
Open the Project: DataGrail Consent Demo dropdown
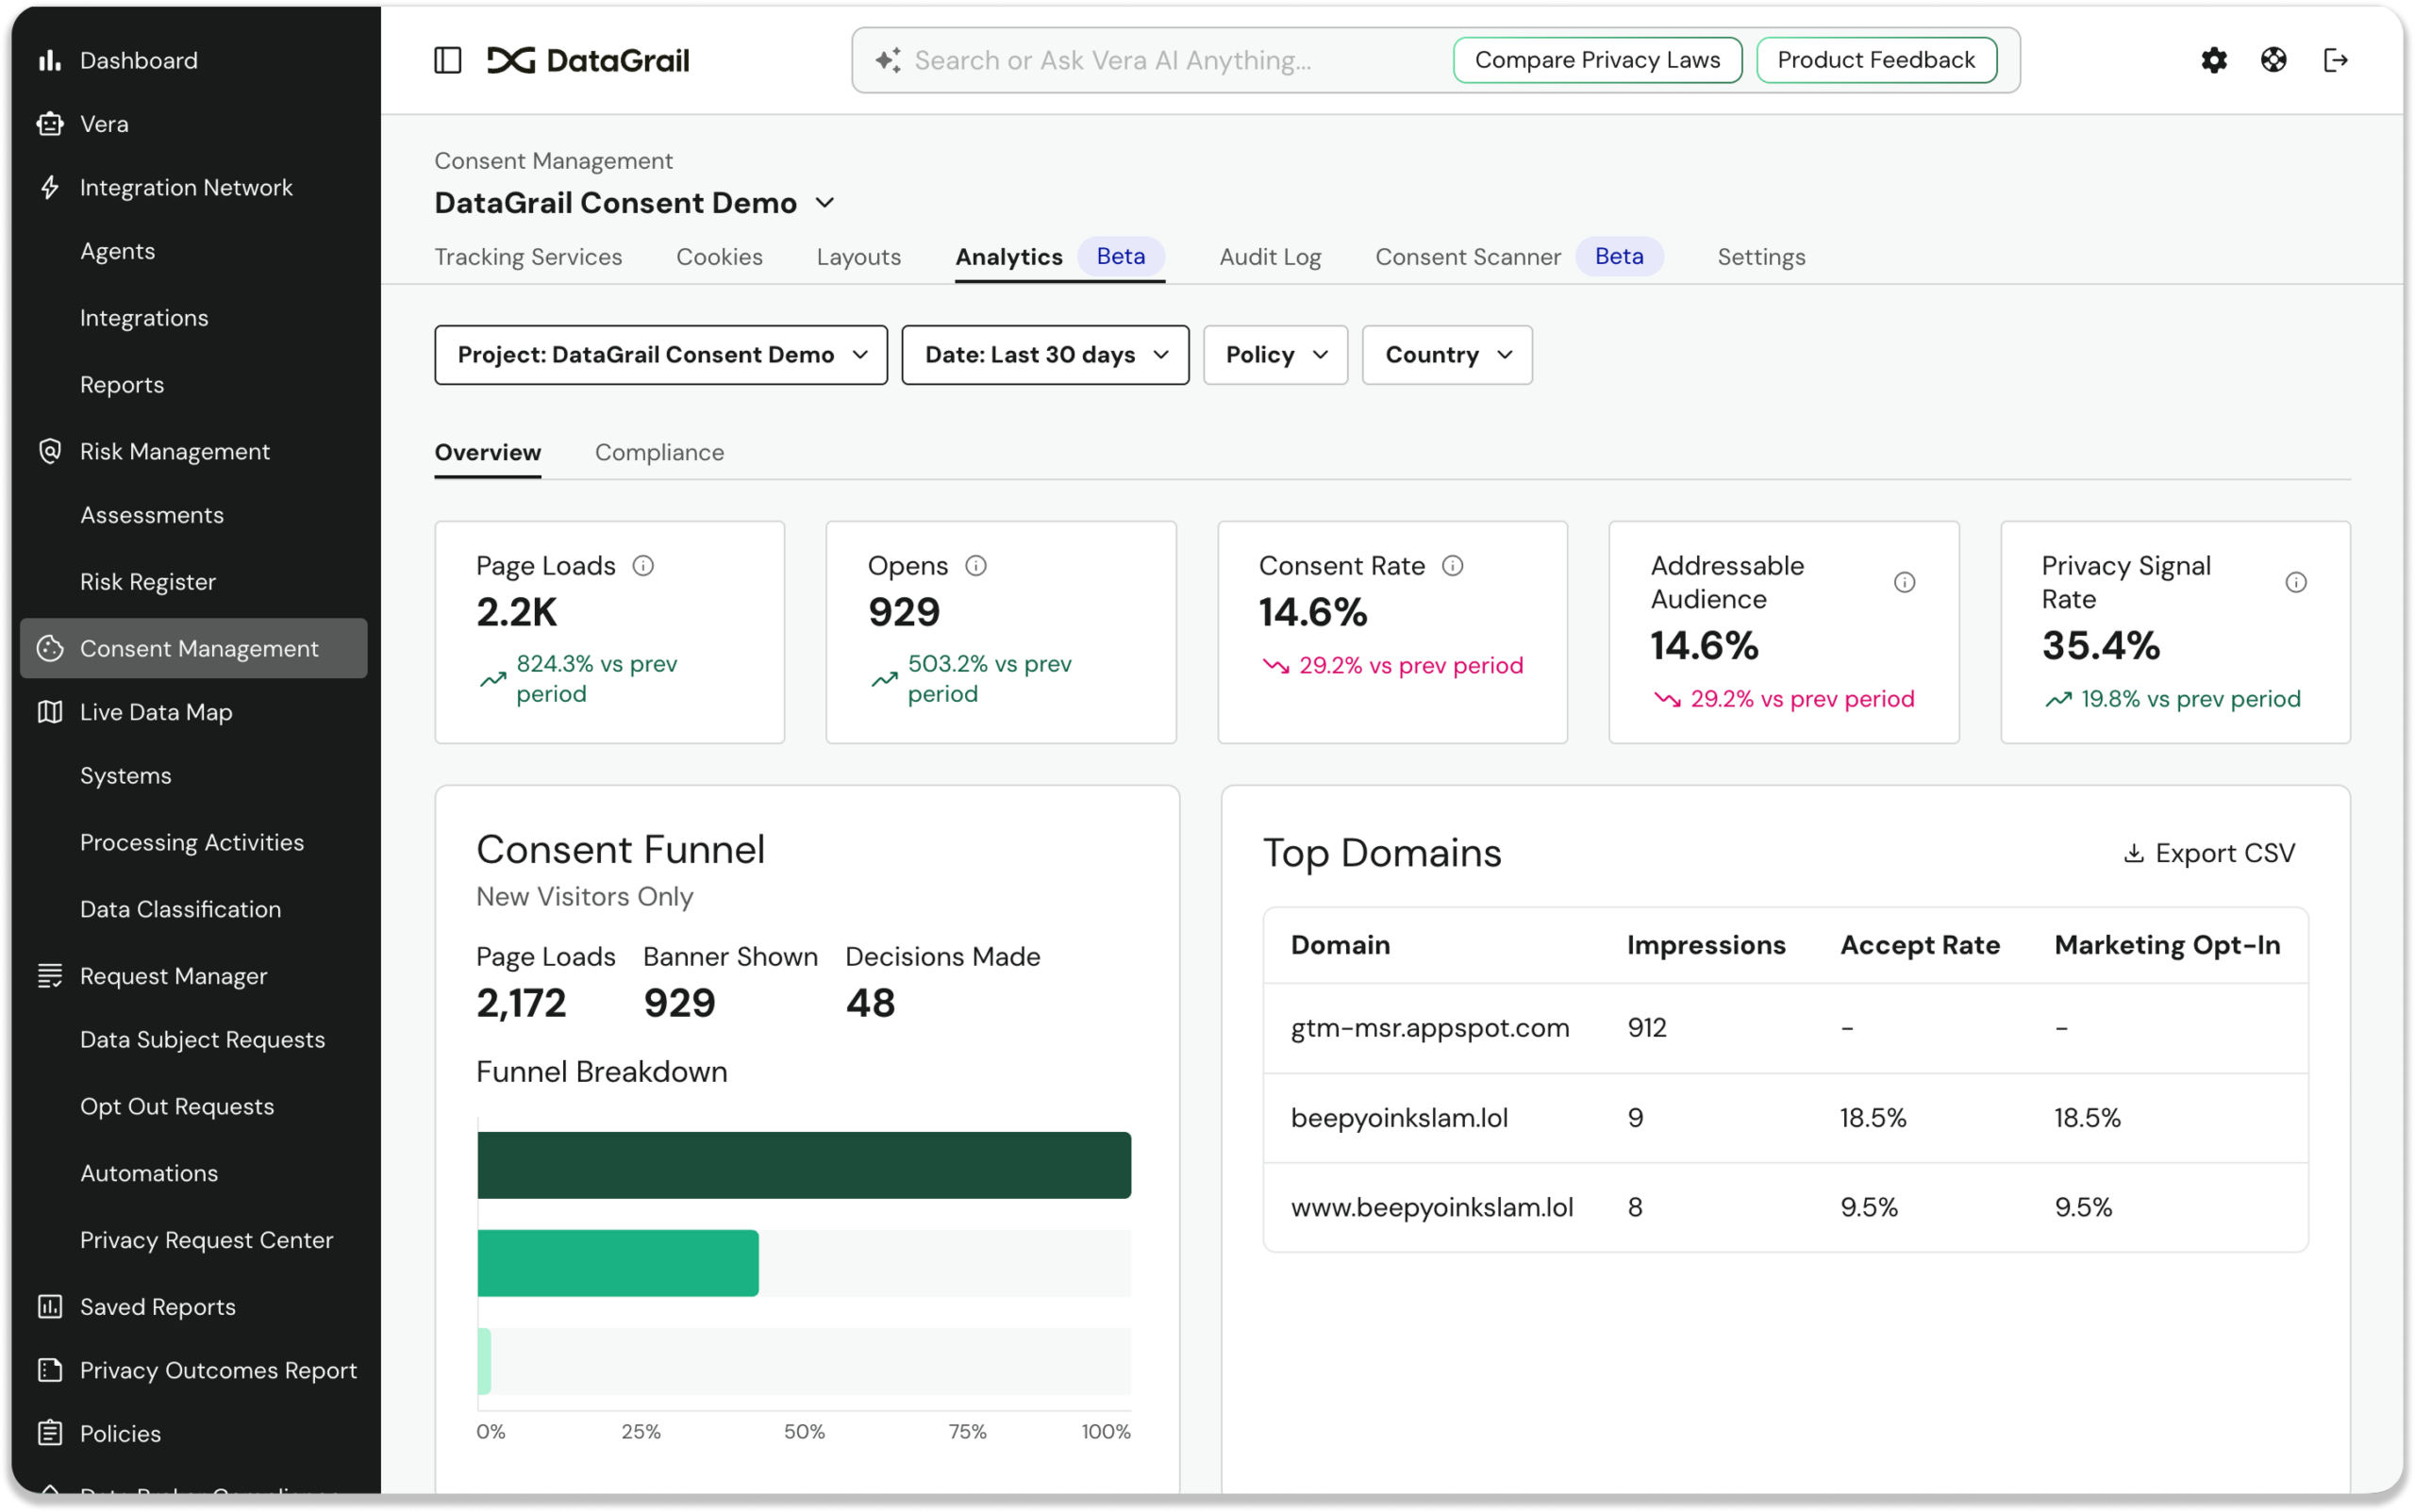(661, 355)
